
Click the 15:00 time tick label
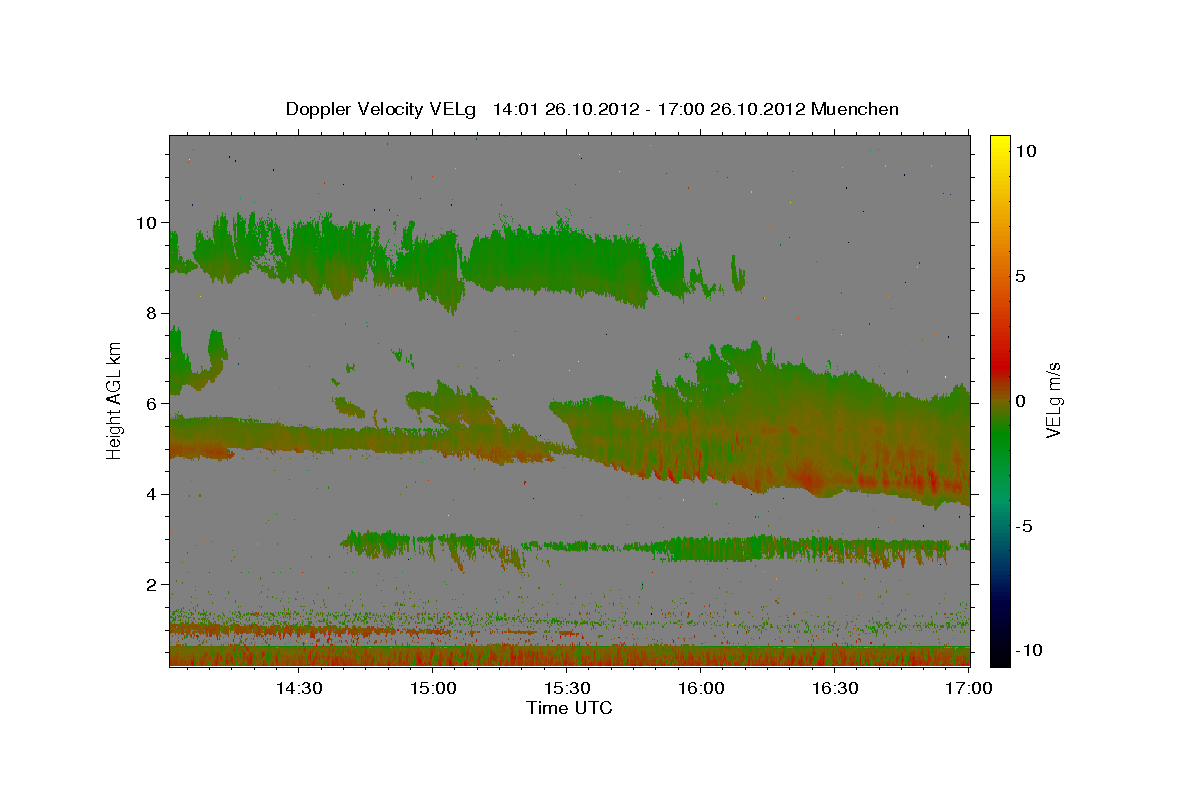(x=434, y=689)
